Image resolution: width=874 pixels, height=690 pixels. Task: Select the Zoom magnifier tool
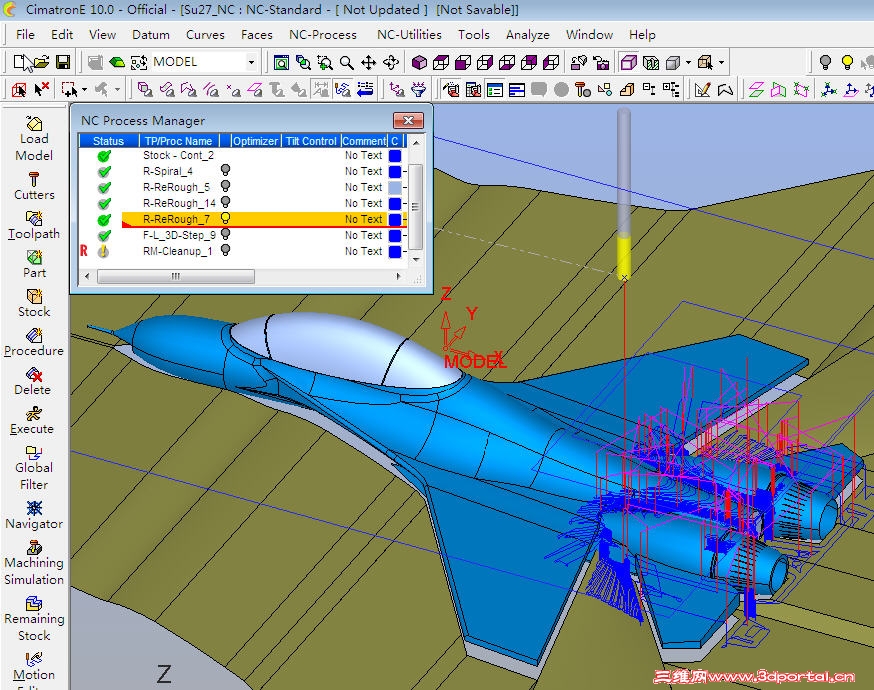[x=347, y=62]
